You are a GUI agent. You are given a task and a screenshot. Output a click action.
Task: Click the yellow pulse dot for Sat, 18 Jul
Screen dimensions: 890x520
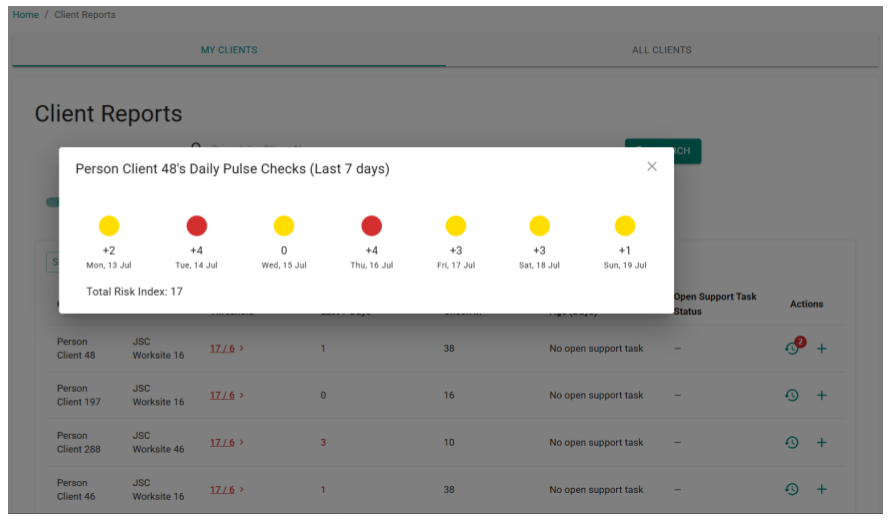coord(539,226)
